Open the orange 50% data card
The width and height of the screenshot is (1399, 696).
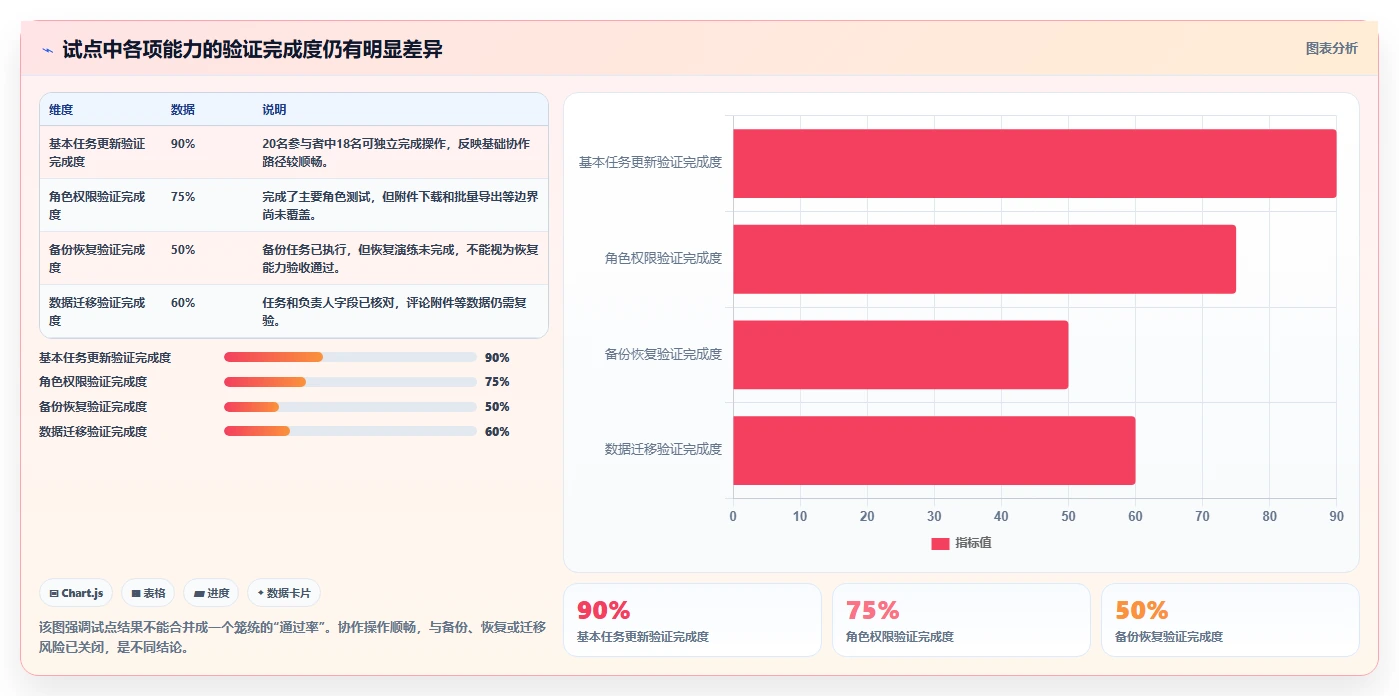(x=1230, y=620)
